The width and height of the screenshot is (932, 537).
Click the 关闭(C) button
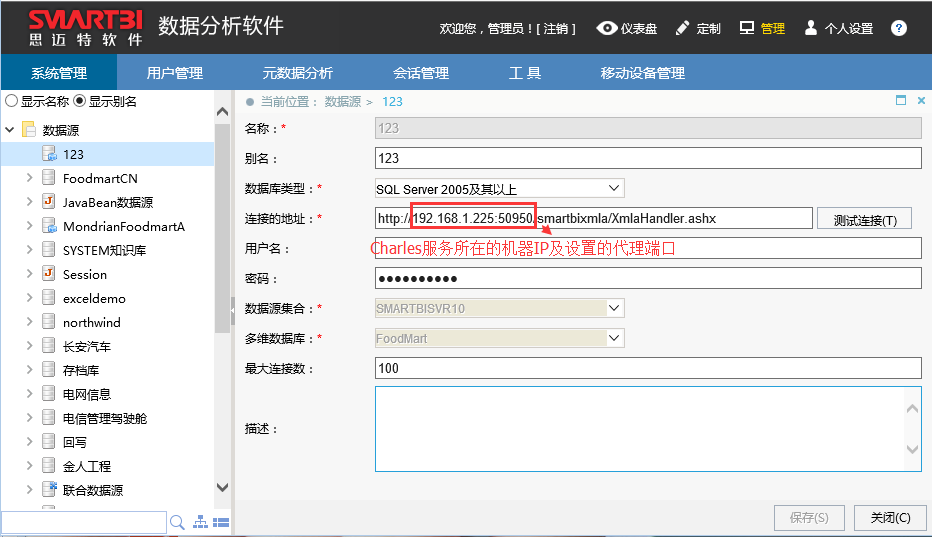tap(890, 517)
